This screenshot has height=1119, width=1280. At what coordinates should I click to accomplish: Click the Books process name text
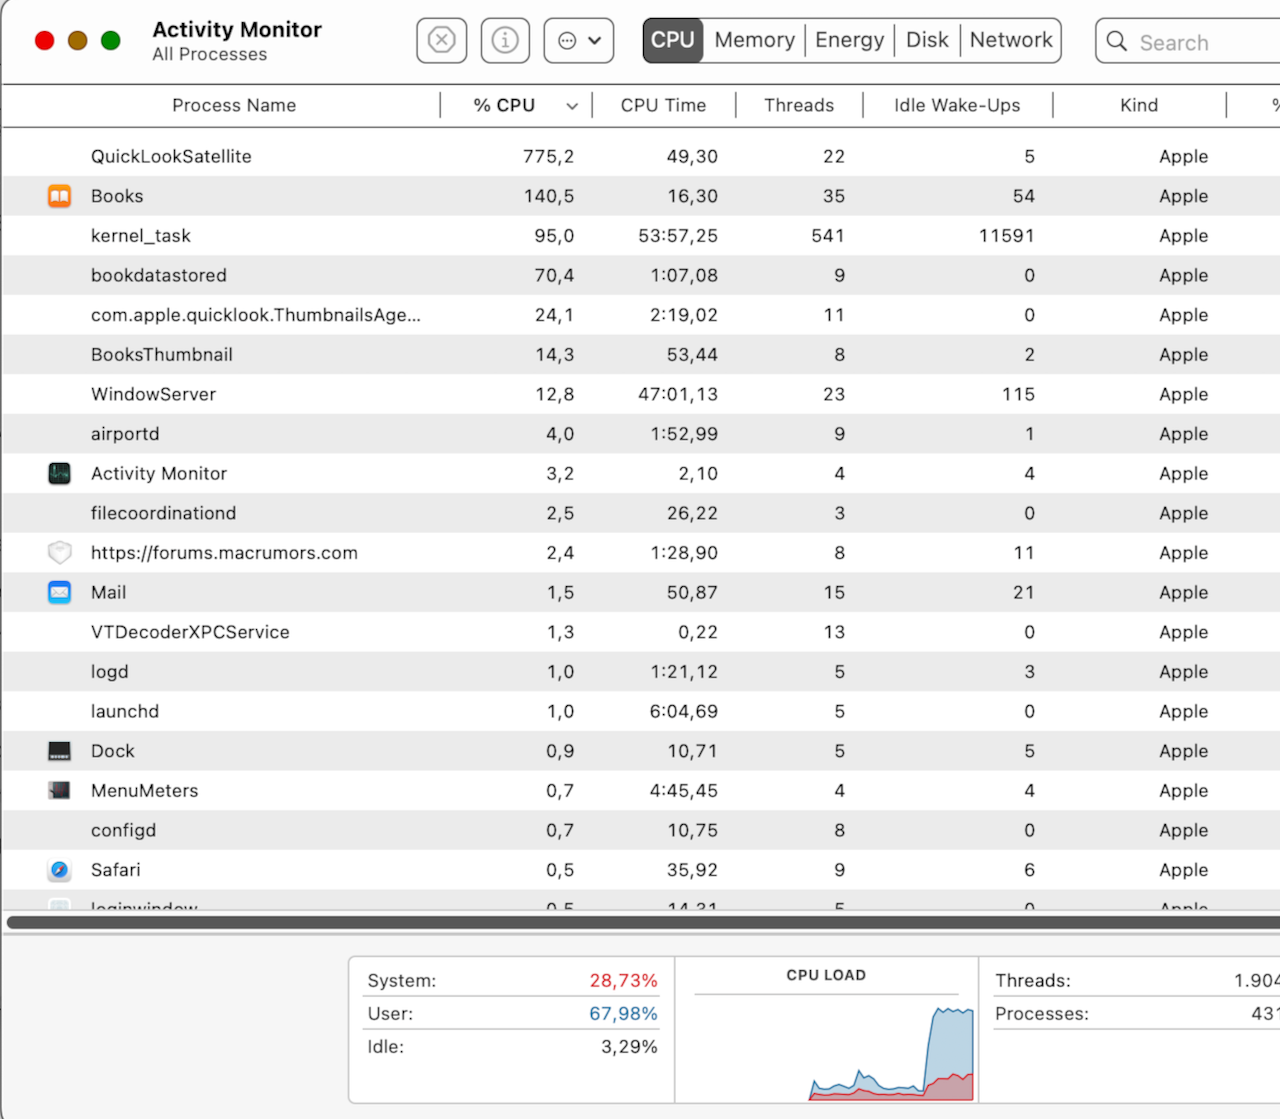[x=117, y=196]
